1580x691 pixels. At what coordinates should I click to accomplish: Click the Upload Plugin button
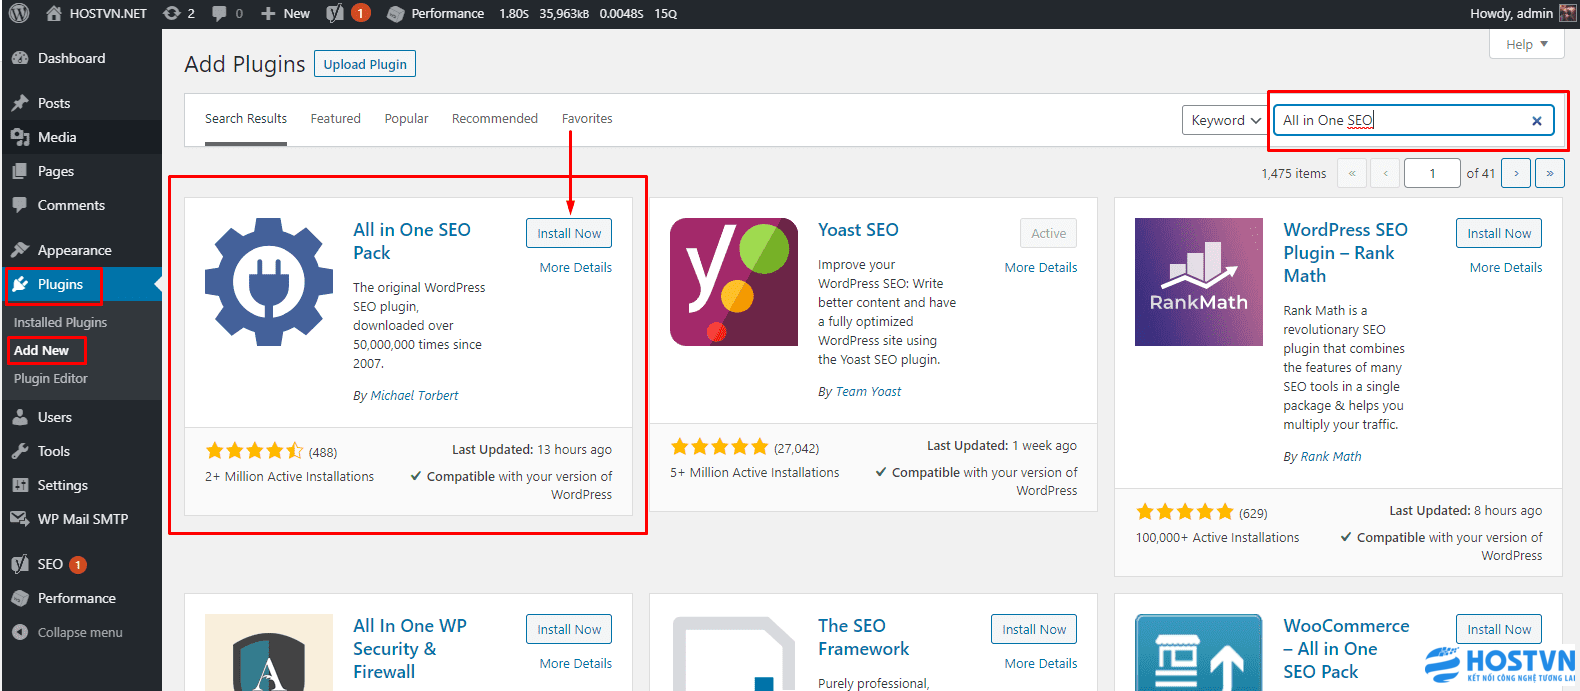coord(365,64)
